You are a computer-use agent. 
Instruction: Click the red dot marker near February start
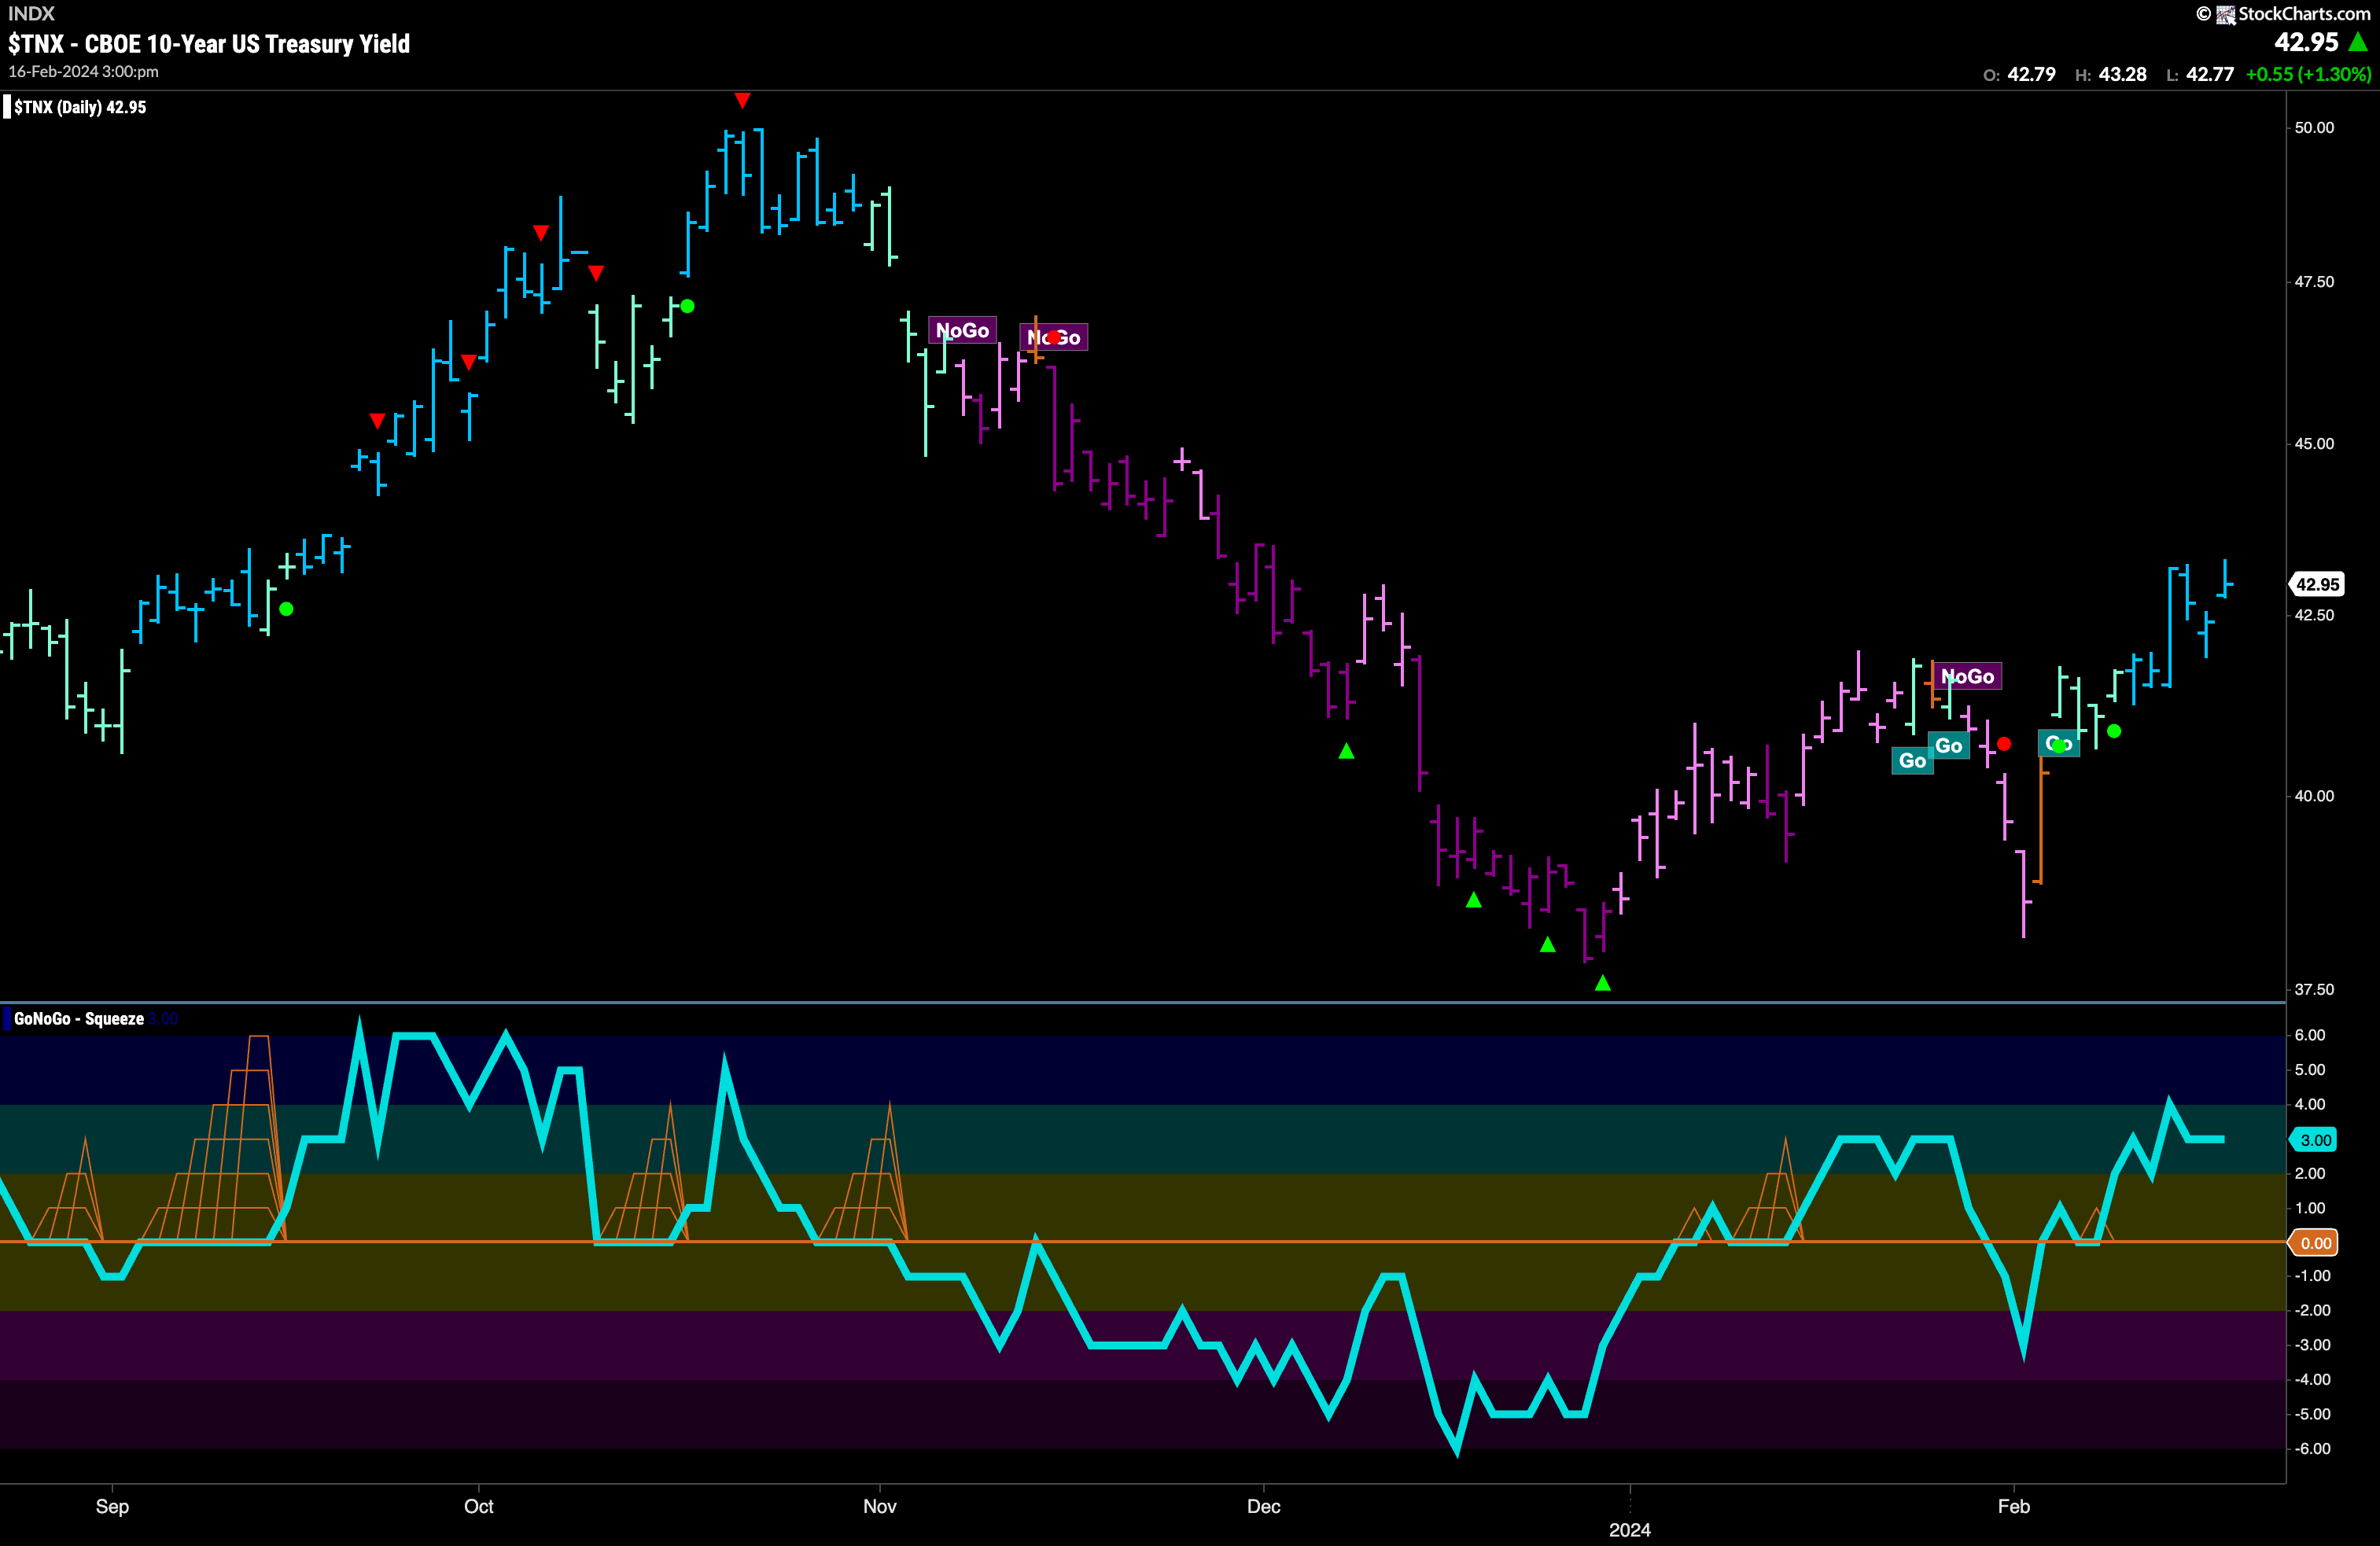[2004, 744]
